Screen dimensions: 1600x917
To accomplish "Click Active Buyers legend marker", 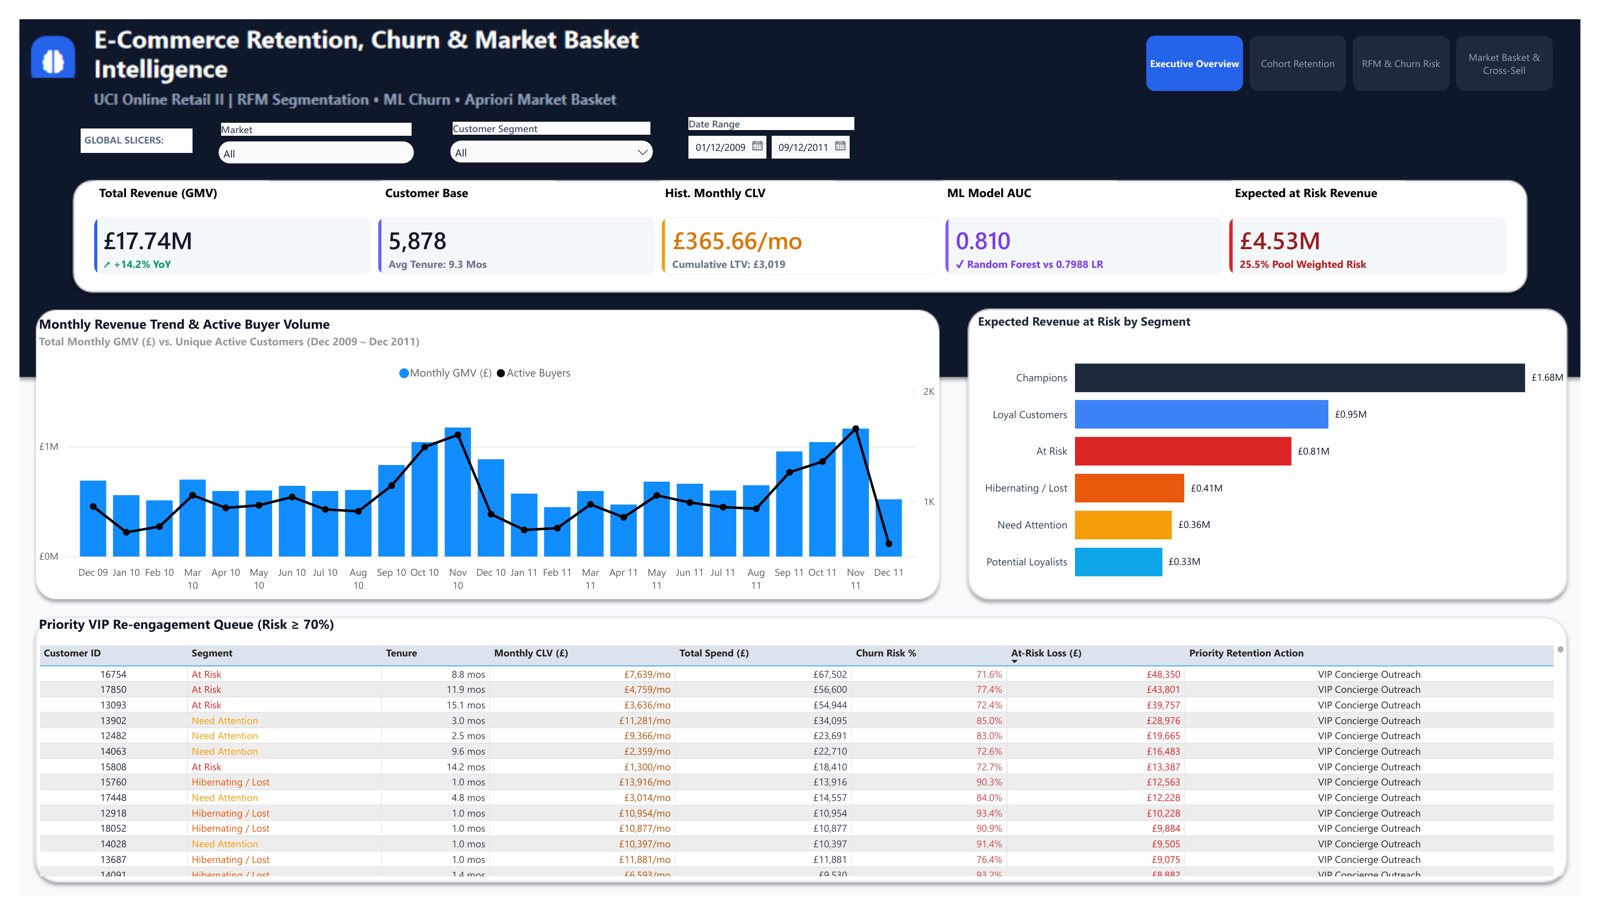I will point(501,373).
